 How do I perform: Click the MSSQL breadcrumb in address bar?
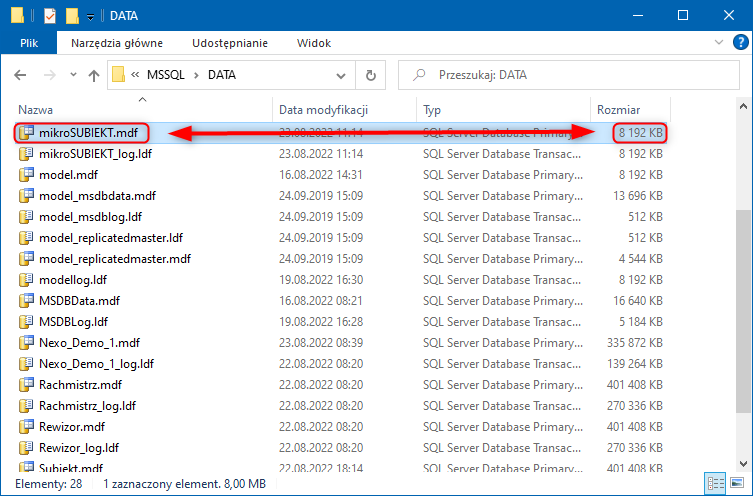click(x=168, y=75)
